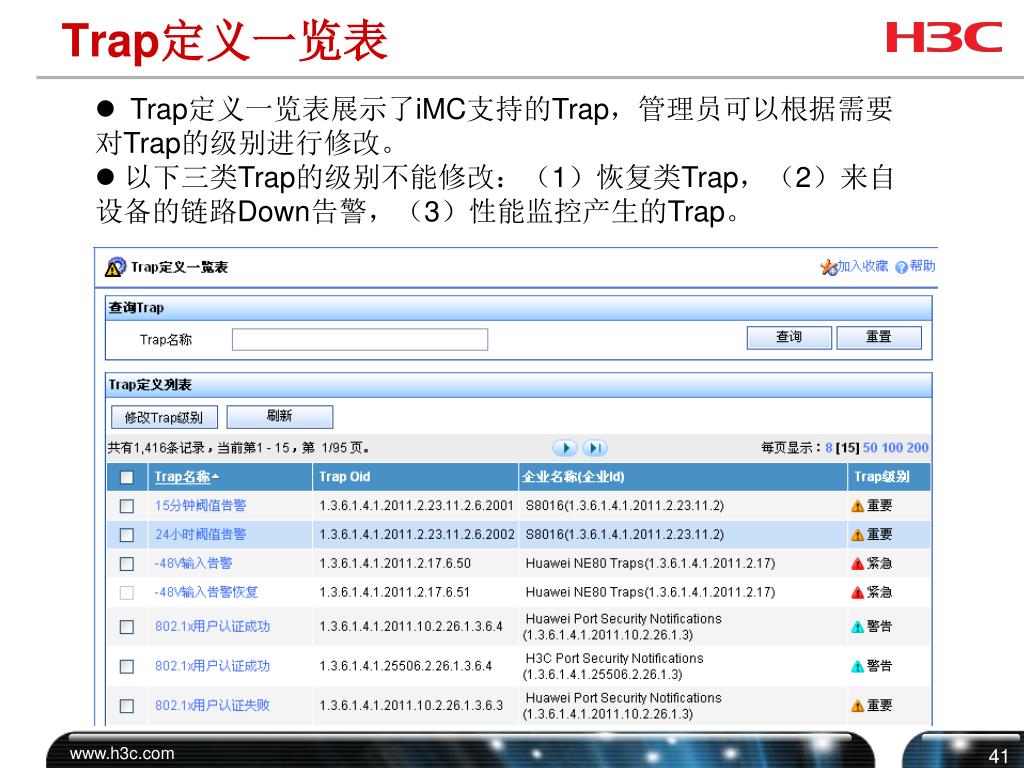Click the Trap Oid column header
The width and height of the screenshot is (1024, 768).
point(344,477)
